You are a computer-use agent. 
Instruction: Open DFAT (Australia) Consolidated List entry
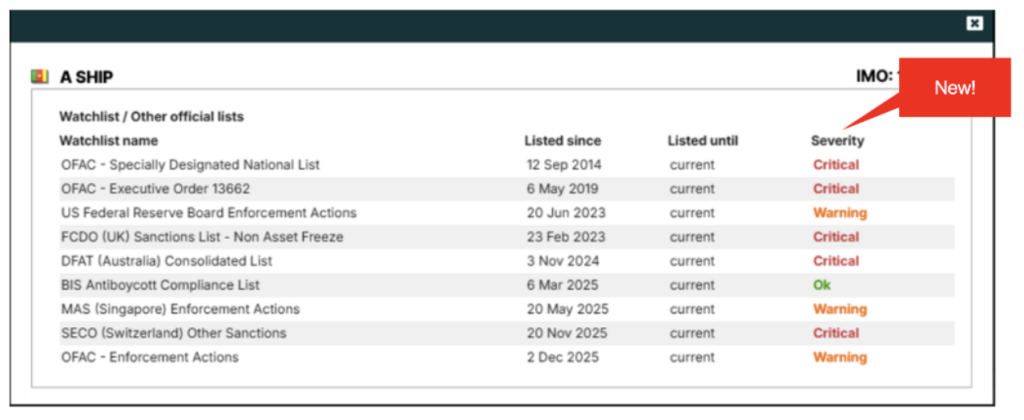166,261
